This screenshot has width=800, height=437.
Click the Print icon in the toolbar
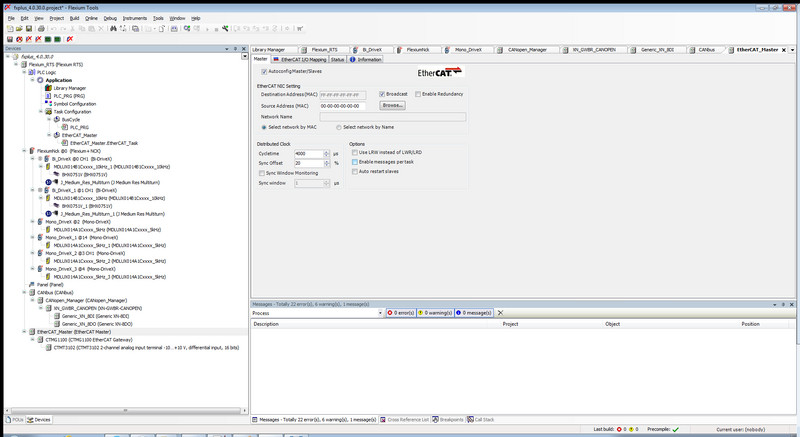[x=43, y=28]
